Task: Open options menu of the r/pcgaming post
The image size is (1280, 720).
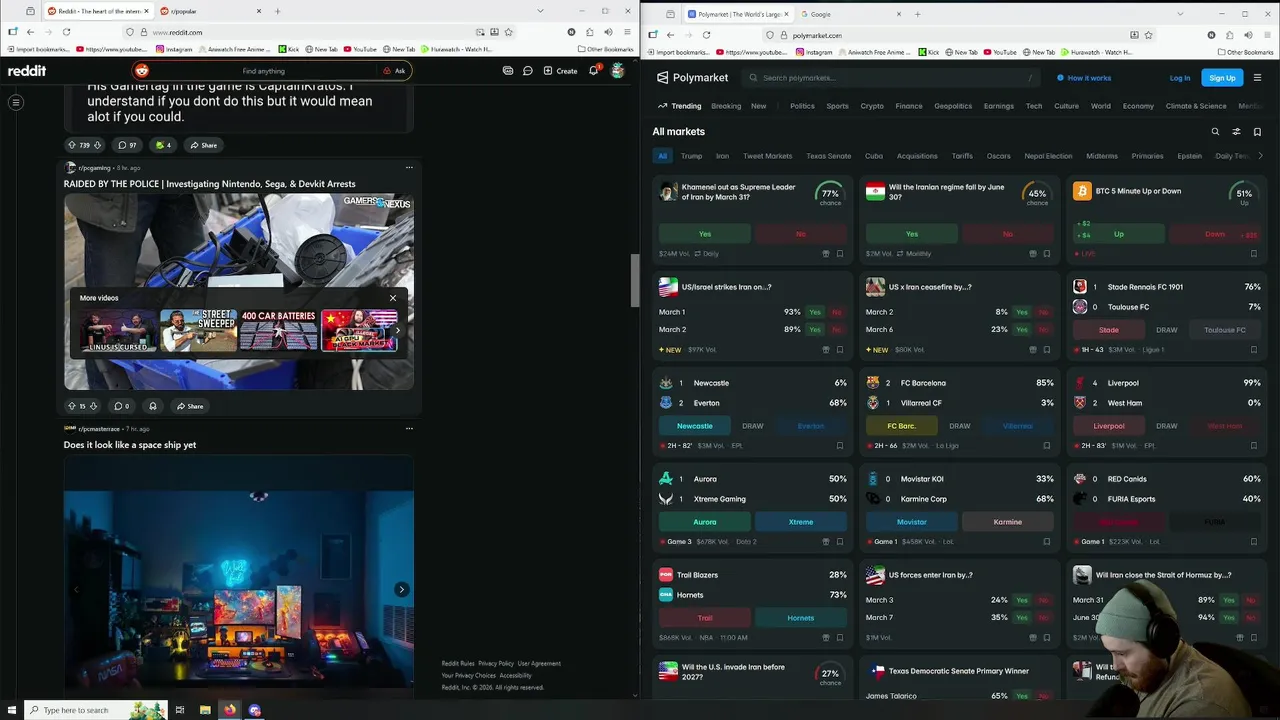Action: point(409,168)
